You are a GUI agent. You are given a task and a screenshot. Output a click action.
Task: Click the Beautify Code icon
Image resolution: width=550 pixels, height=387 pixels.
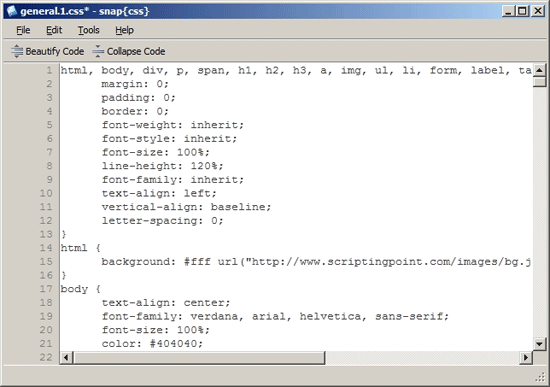(17, 51)
